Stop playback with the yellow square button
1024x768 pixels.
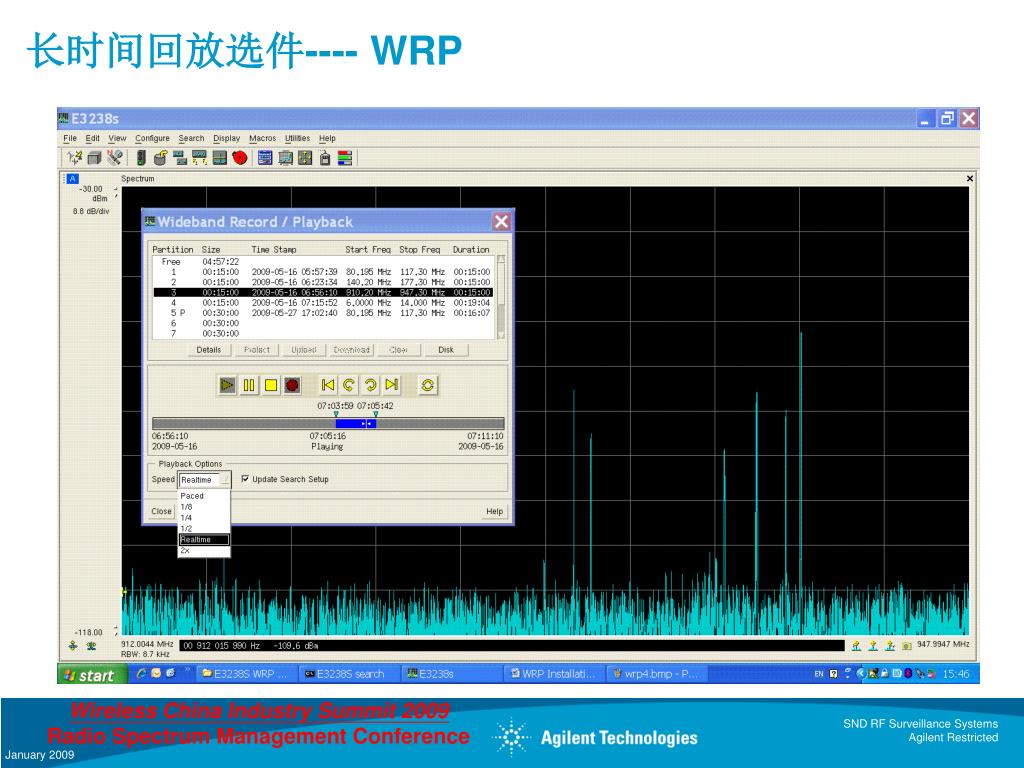pyautogui.click(x=270, y=385)
